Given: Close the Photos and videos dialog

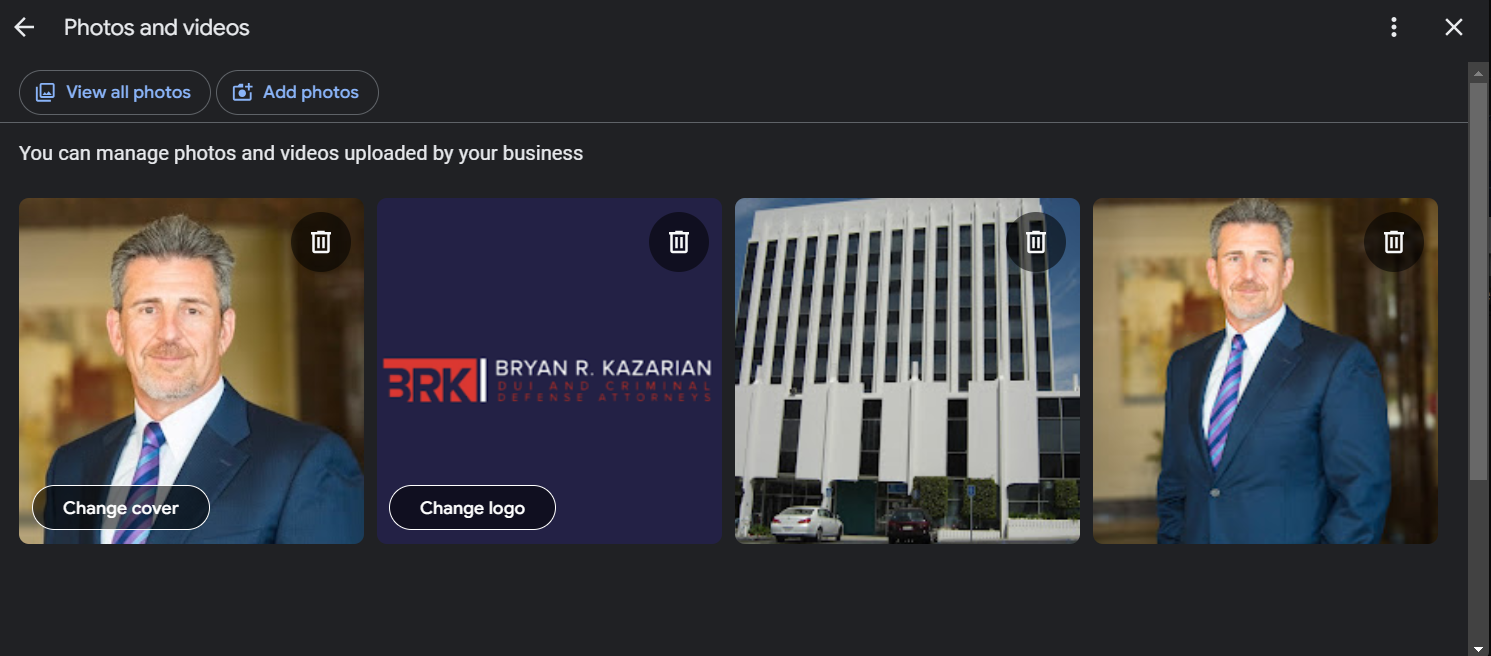Looking at the screenshot, I should pos(1454,28).
